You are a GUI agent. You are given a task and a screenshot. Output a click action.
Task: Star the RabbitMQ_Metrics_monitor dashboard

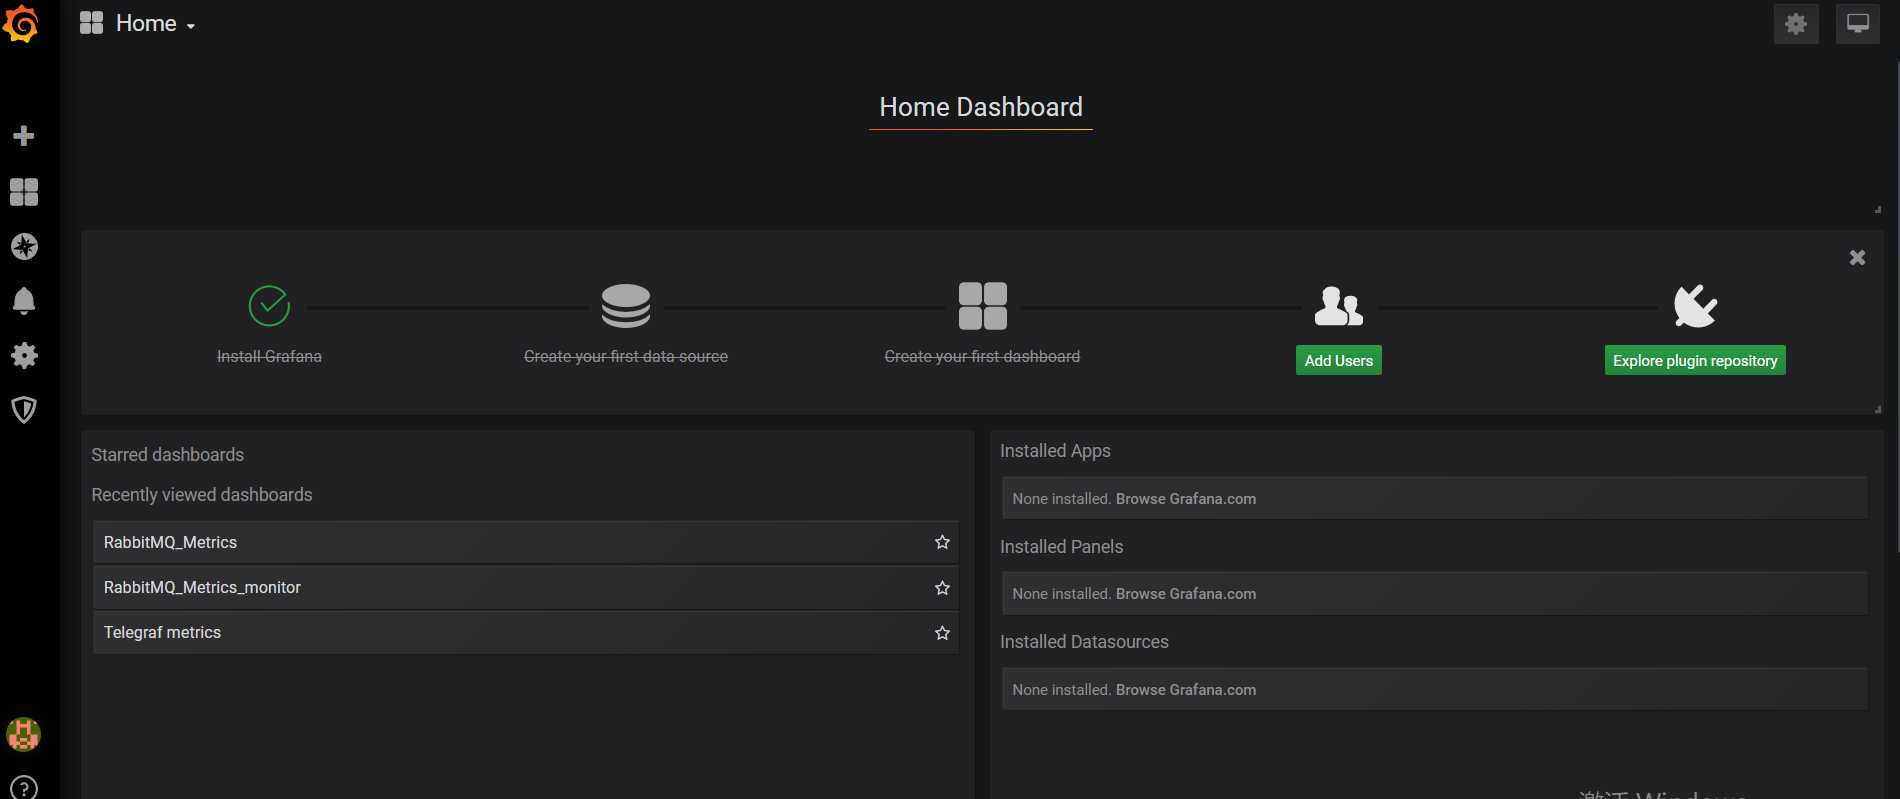pyautogui.click(x=942, y=588)
